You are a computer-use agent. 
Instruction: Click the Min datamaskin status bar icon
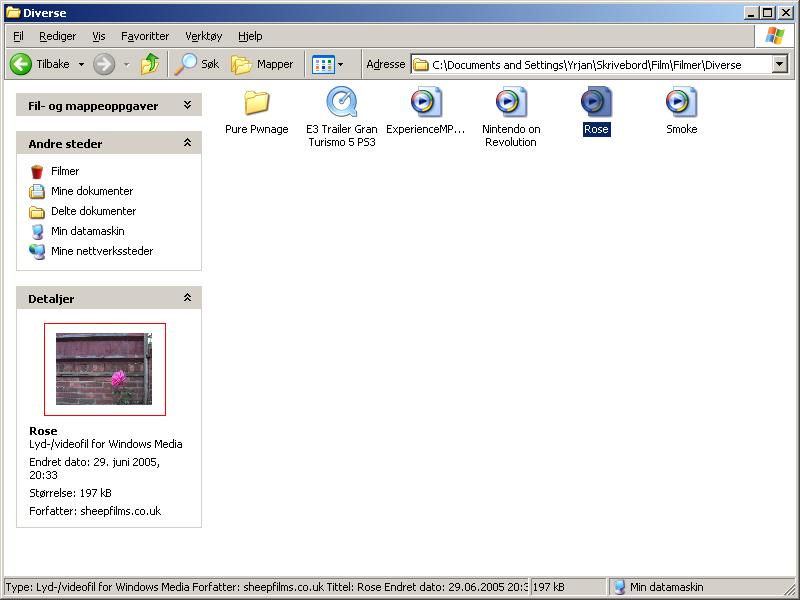(x=619, y=587)
